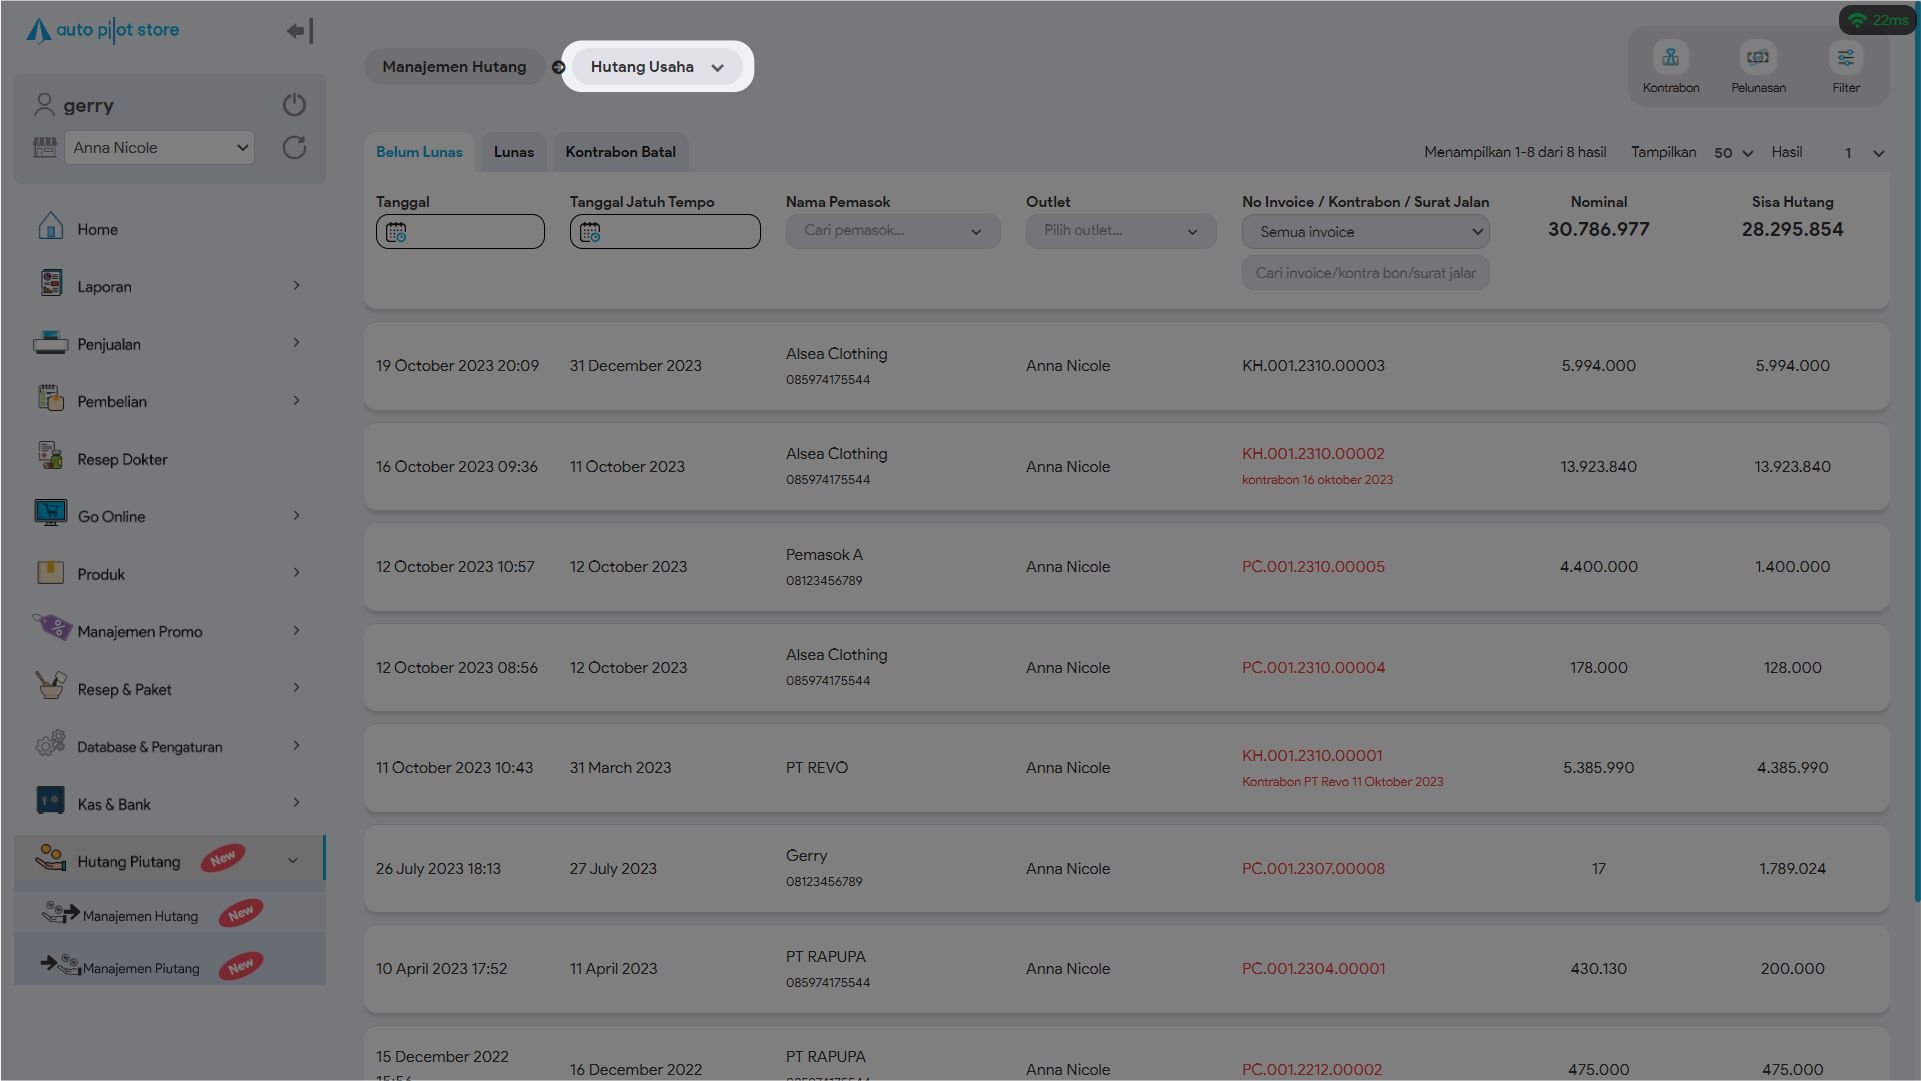The height and width of the screenshot is (1081, 1921).
Task: Open the Home icon in the sidebar
Action: click(50, 228)
